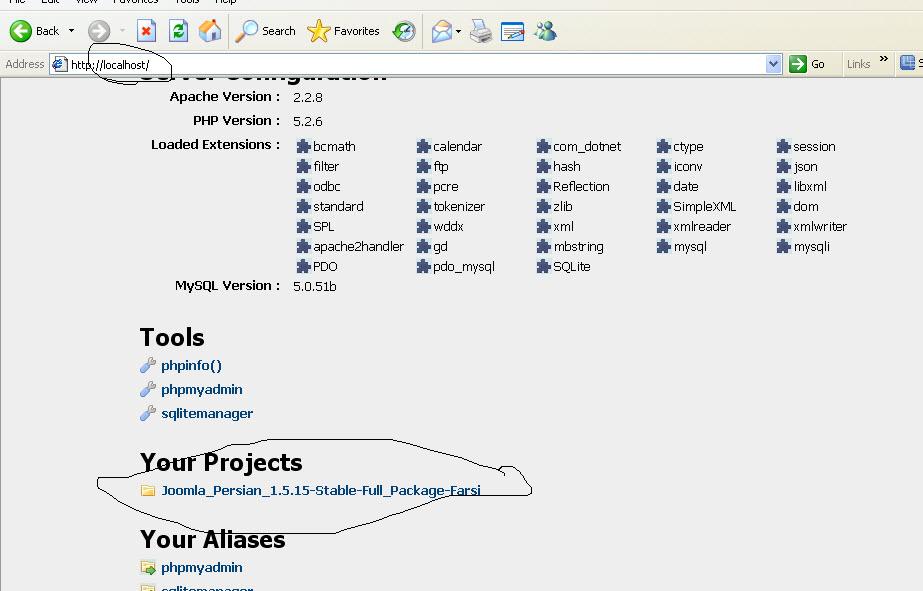Open the Search pane
Viewport: 923px width, 591px height.
[265, 31]
